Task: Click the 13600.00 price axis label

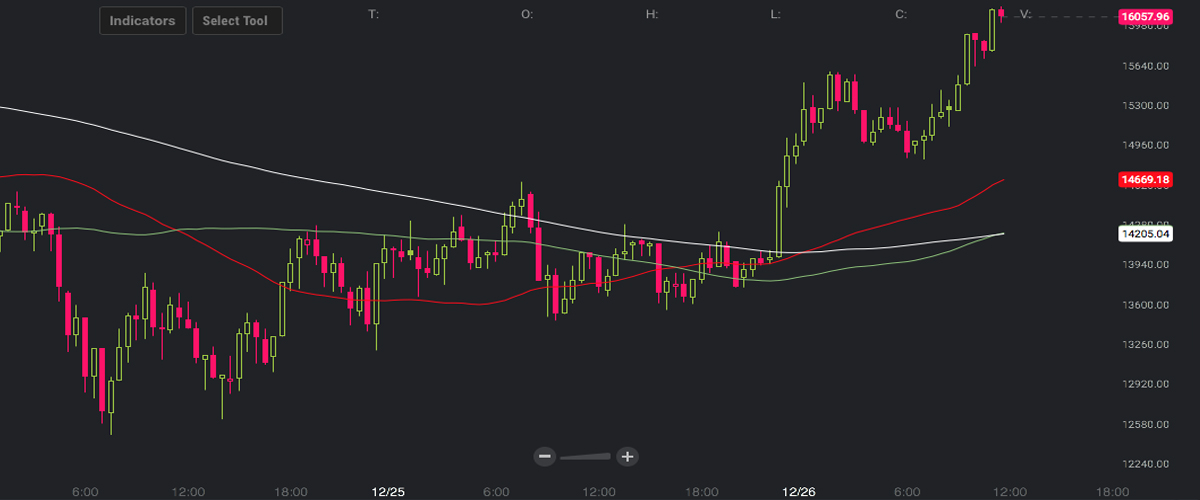Action: 1145,305
